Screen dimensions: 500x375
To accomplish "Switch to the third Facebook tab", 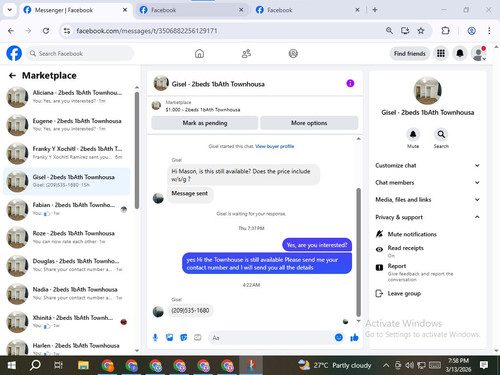I will pyautogui.click(x=307, y=10).
